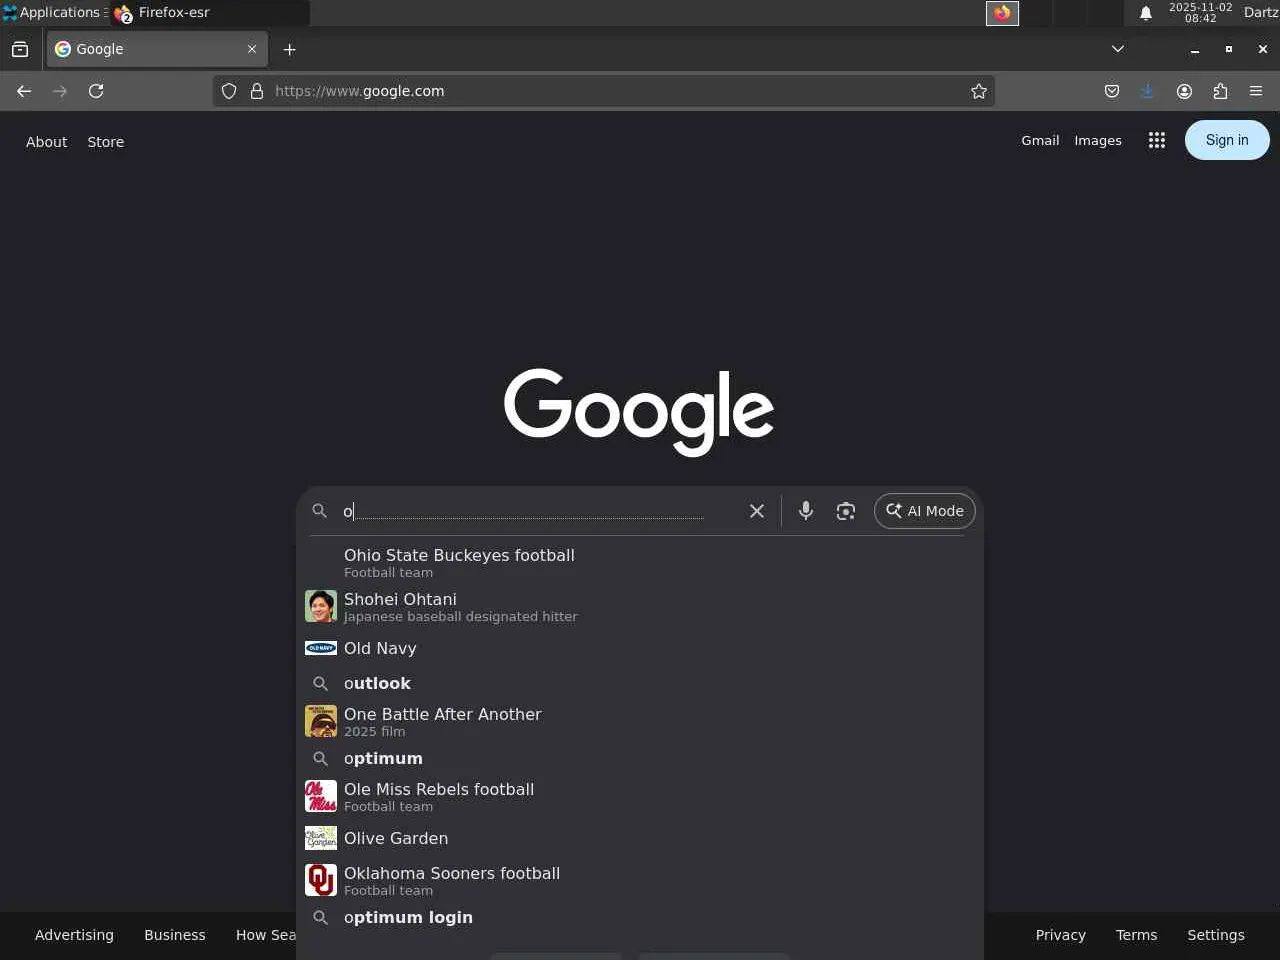Click the workspace switcher thumbnail in the panel
The width and height of the screenshot is (1280, 960).
(1002, 13)
